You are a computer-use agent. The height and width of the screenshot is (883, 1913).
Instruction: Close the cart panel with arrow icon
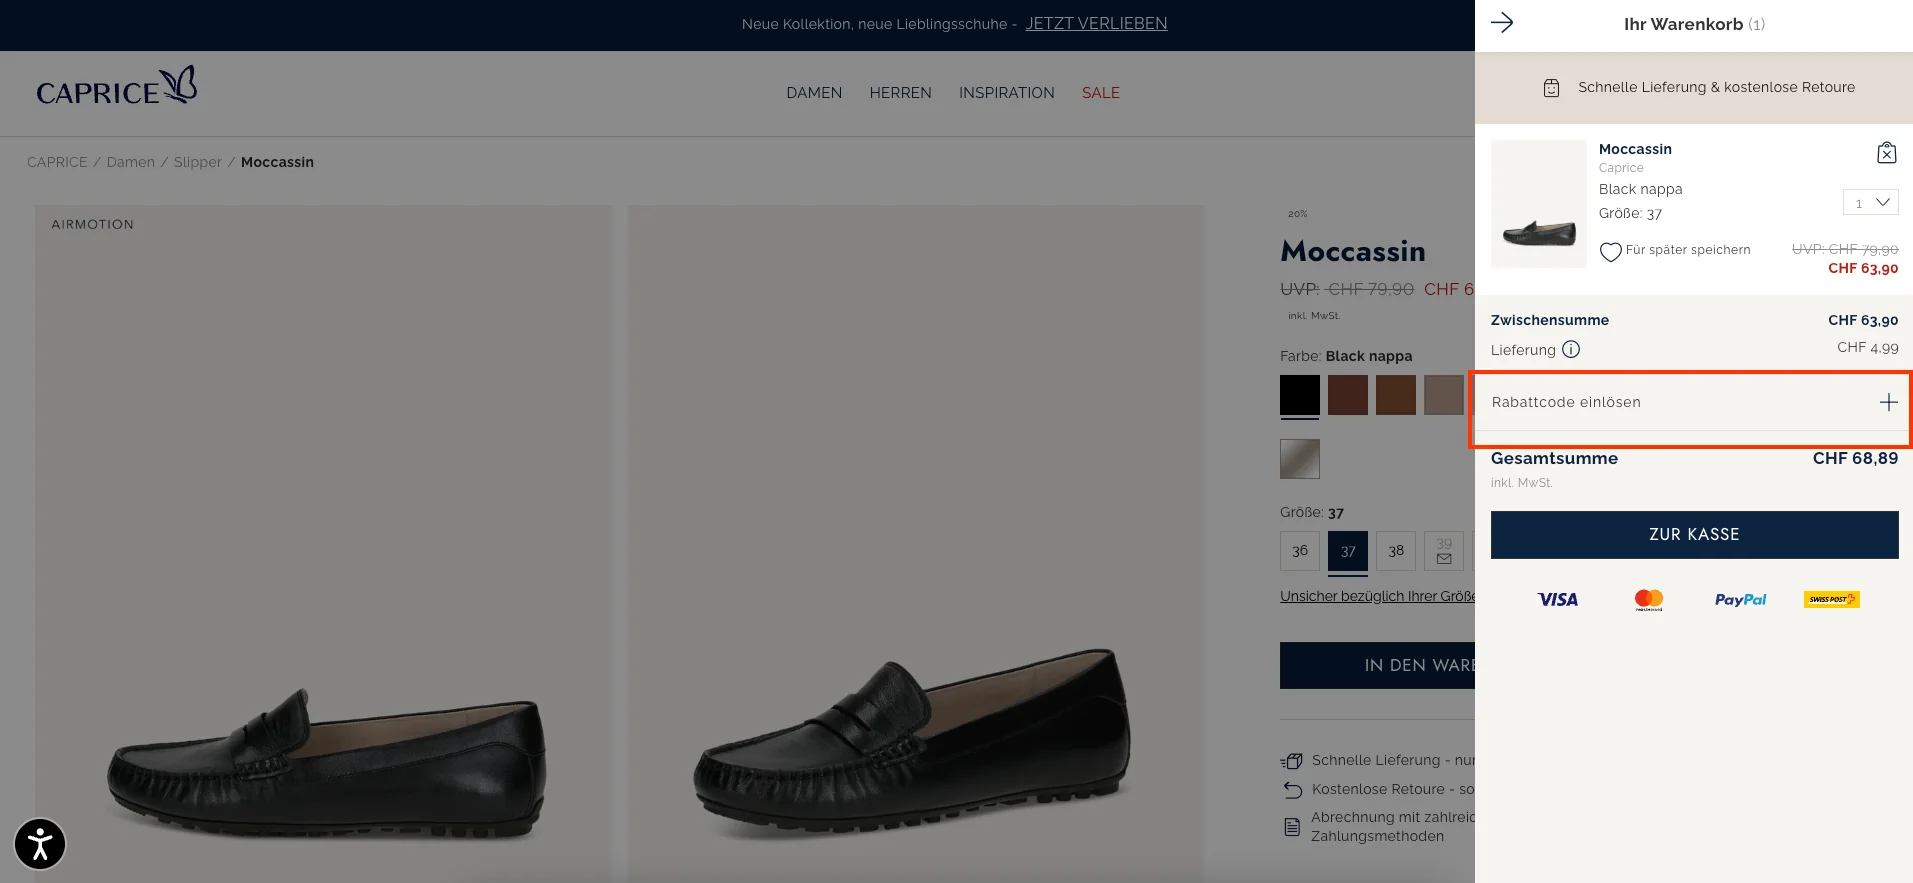click(1502, 23)
